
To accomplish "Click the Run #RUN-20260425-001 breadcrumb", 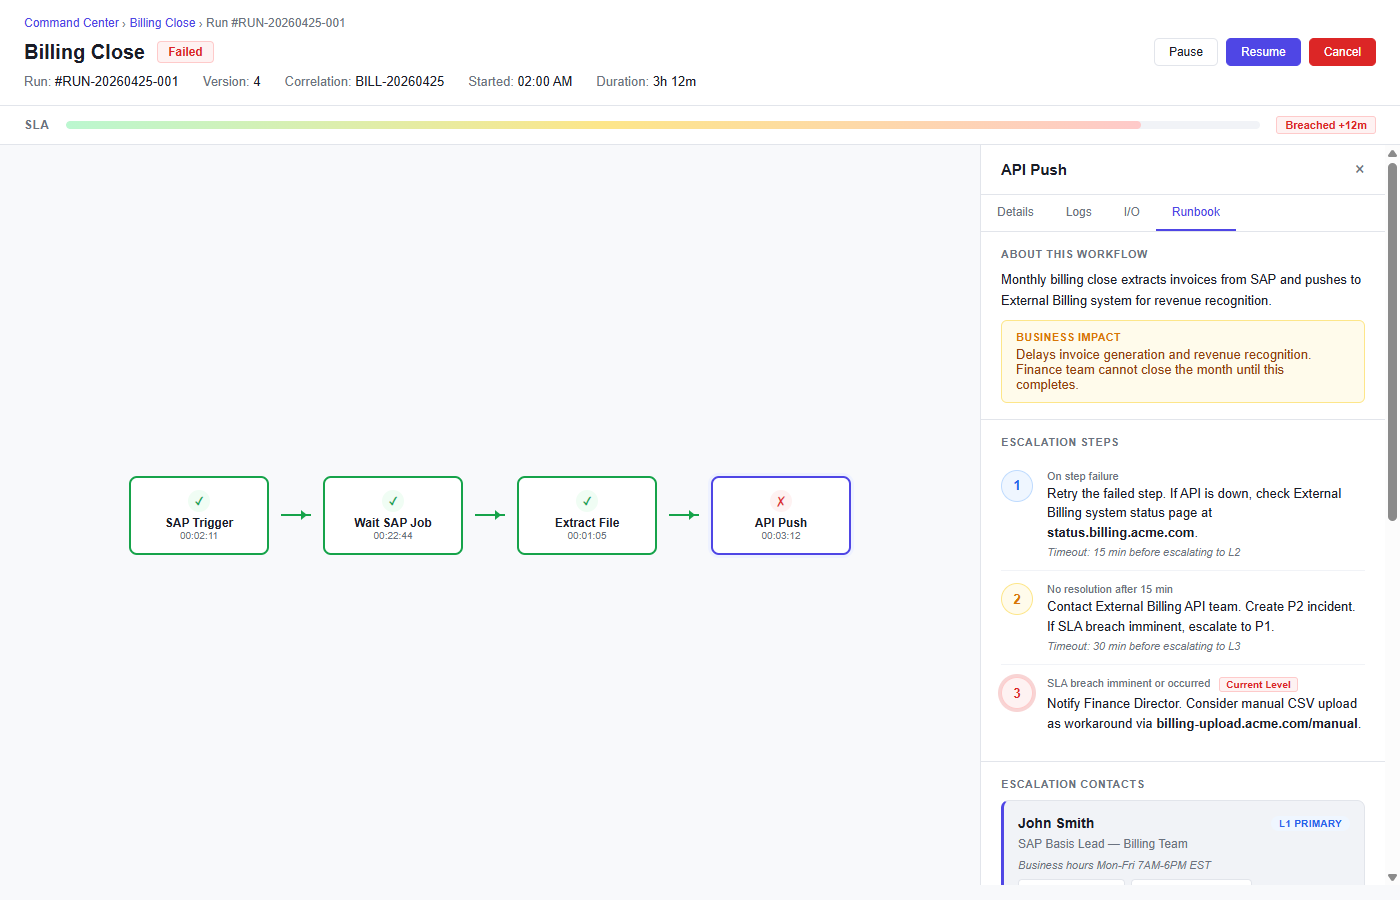I will click(x=276, y=23).
